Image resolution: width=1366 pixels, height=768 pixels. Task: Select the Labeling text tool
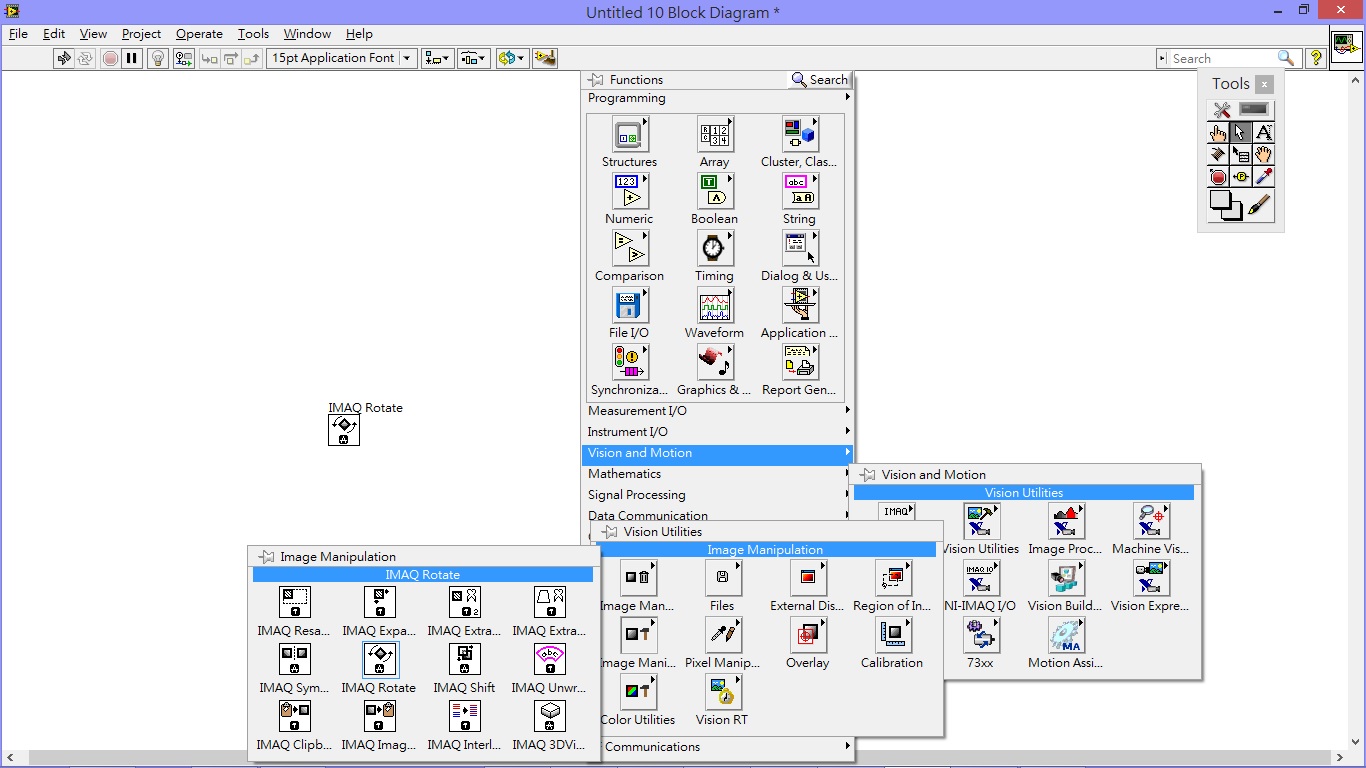(x=1264, y=132)
